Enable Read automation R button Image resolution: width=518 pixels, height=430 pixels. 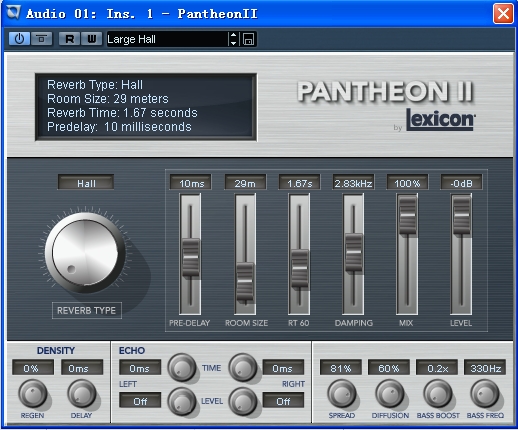tap(69, 39)
